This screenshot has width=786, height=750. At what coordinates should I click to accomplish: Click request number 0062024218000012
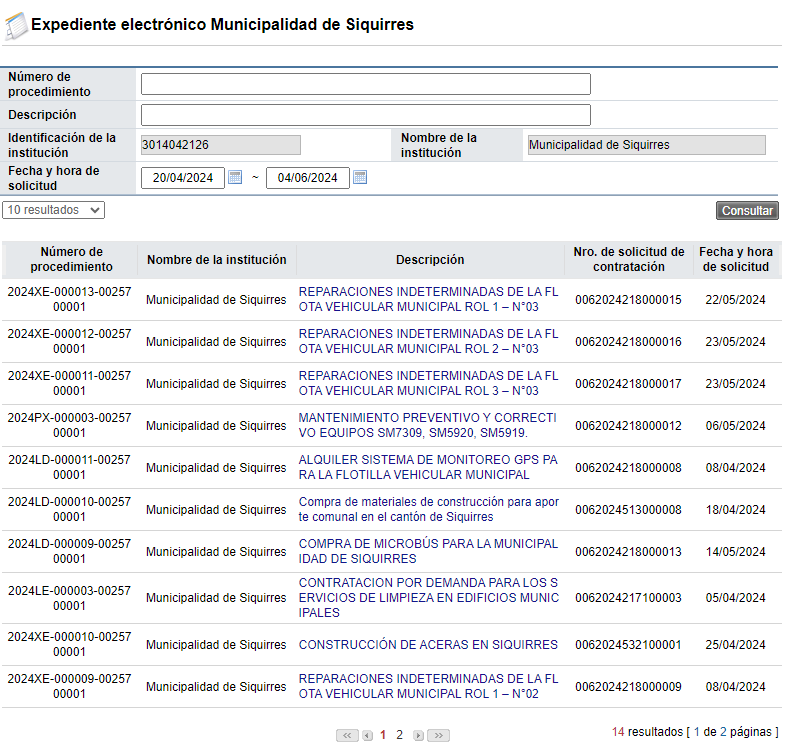point(628,426)
